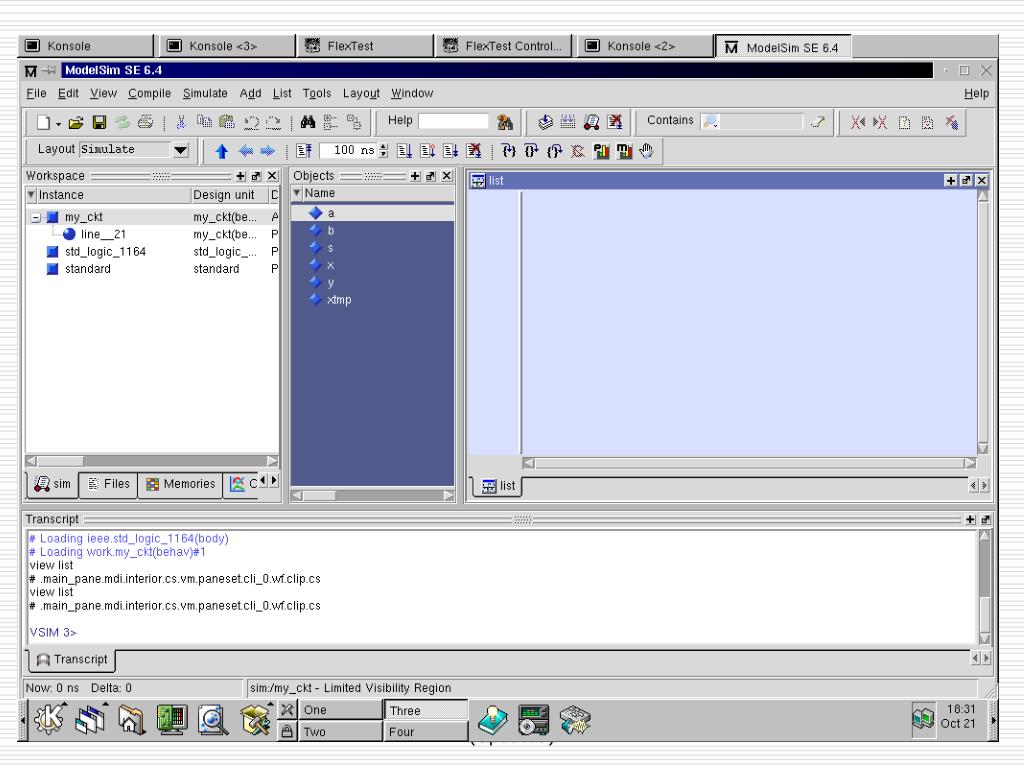Click the Run simulation icon
The image size is (1024, 768).
[404, 152]
